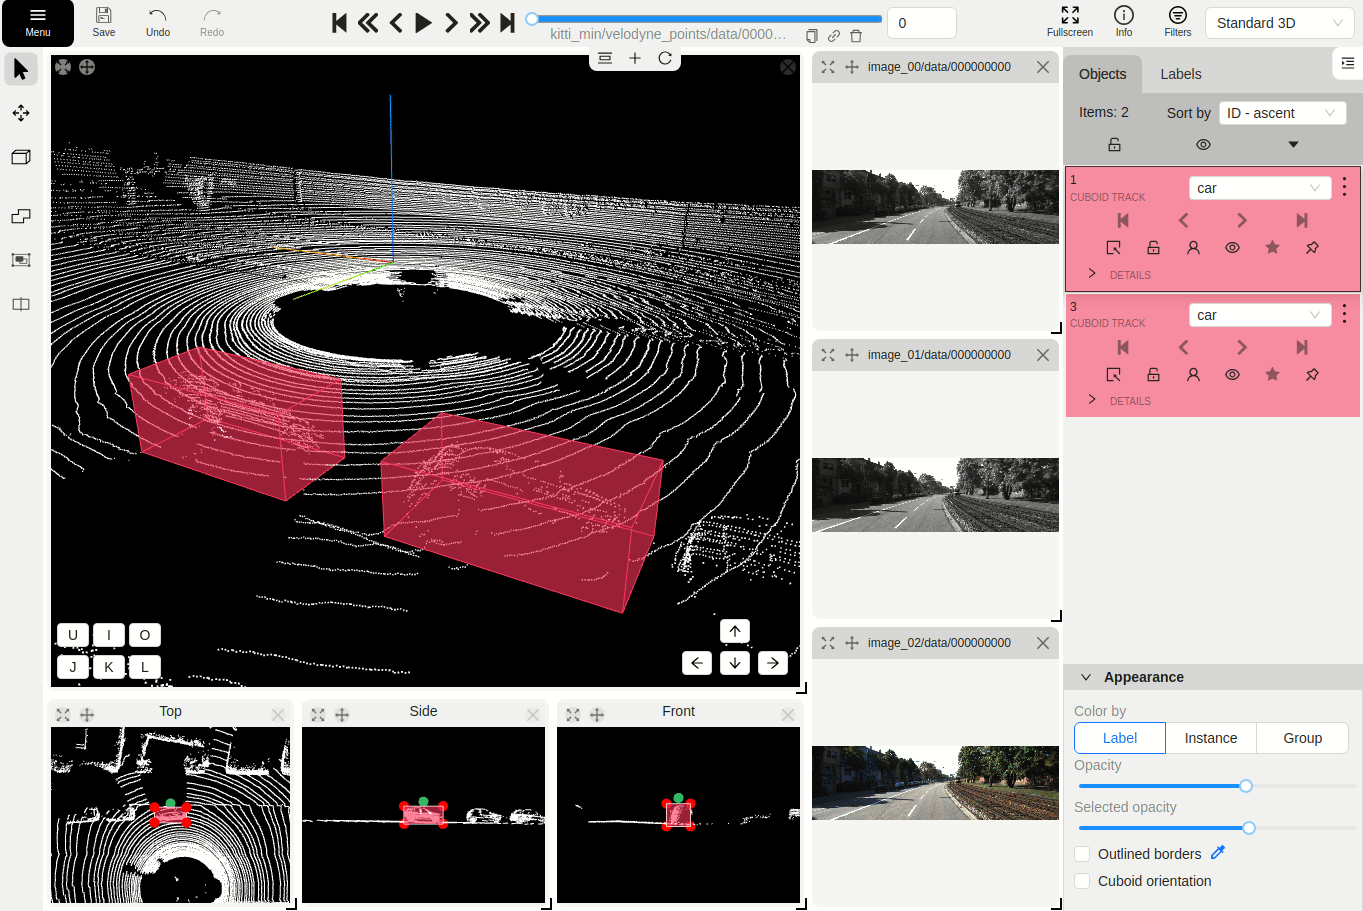
Task: Select the Draw new cuboid tool
Action: pos(21,157)
